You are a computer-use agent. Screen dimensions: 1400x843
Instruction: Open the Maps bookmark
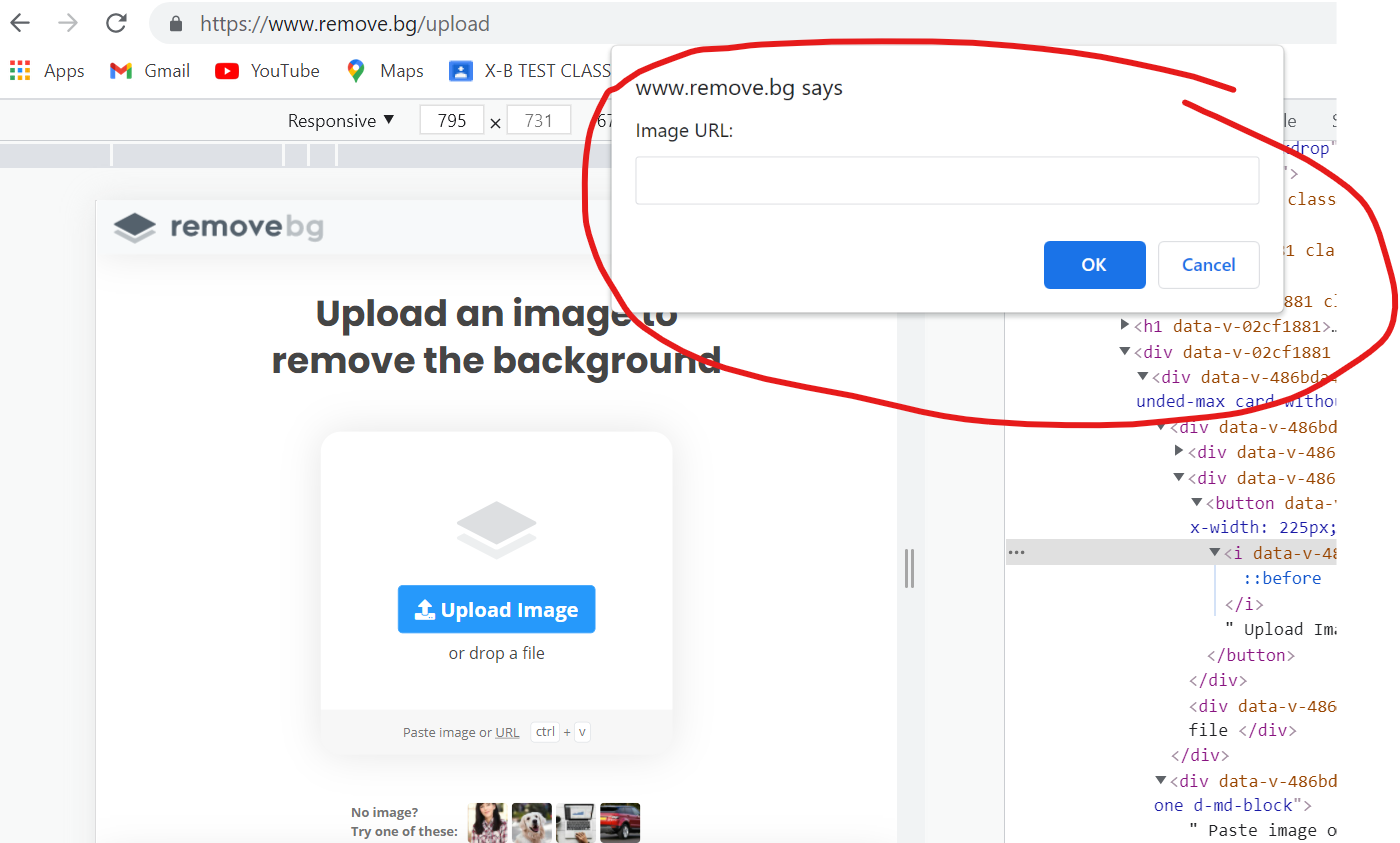(385, 71)
